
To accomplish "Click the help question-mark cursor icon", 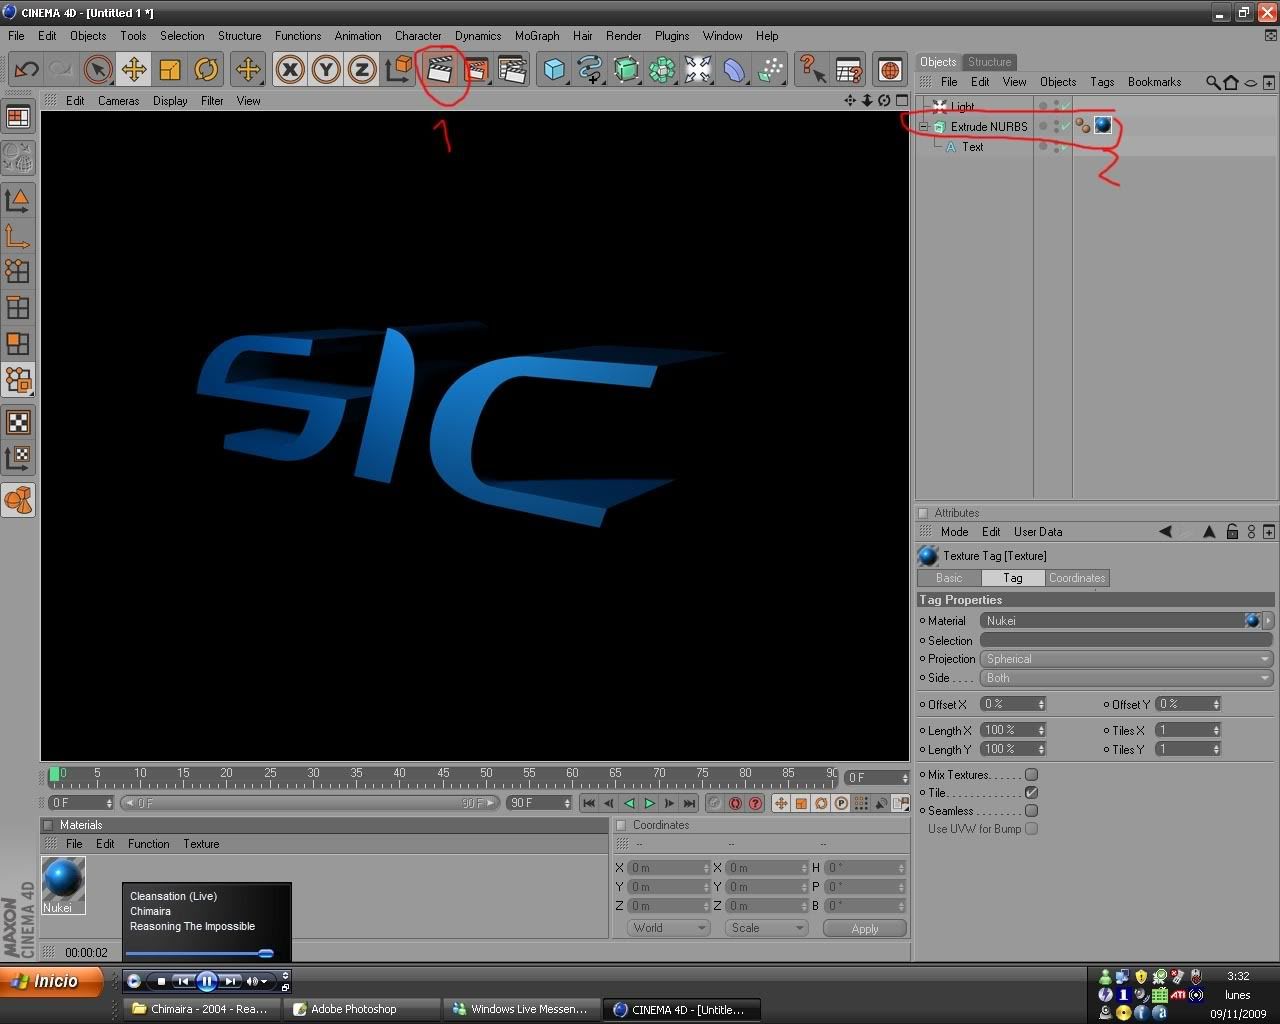I will pos(812,69).
